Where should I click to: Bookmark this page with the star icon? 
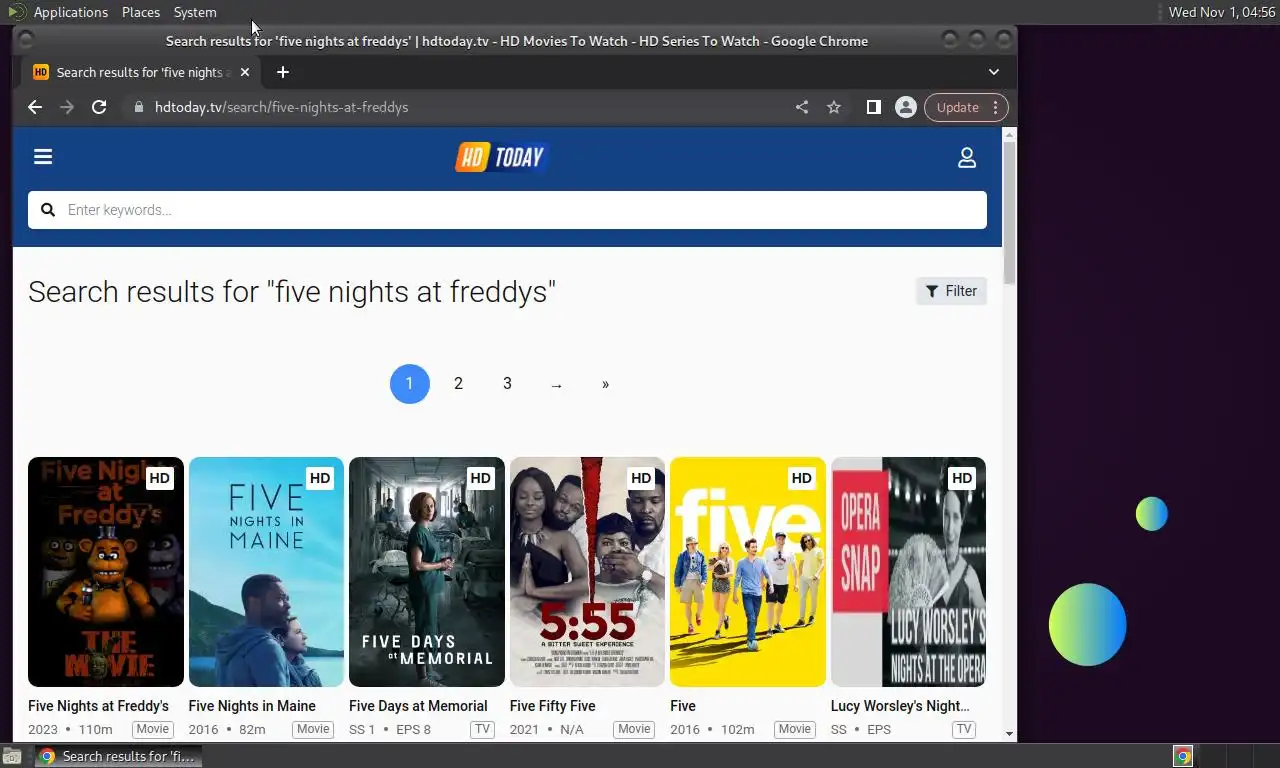point(834,107)
